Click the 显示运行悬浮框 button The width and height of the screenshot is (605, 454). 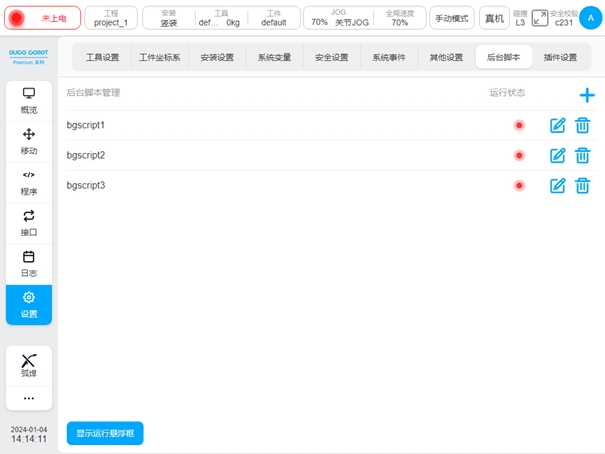click(105, 434)
